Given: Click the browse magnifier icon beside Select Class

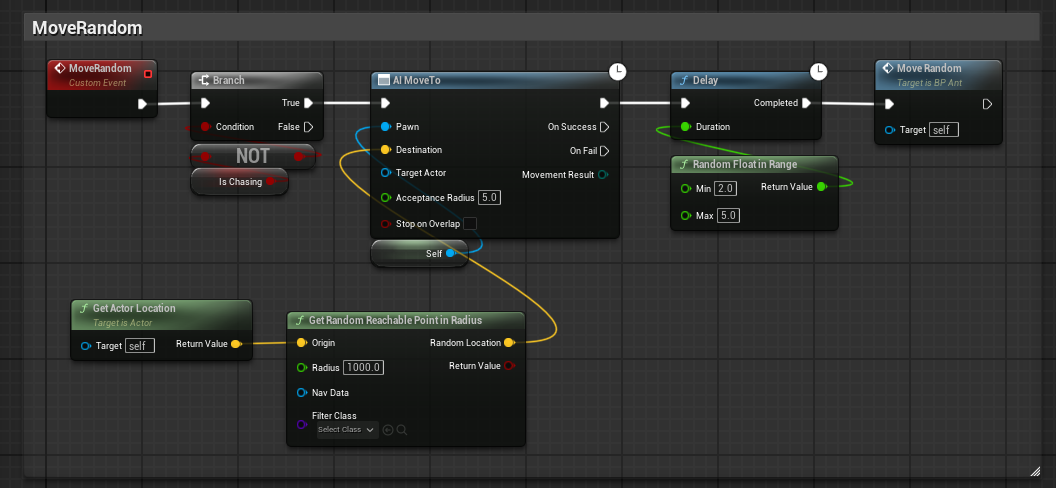Looking at the screenshot, I should pyautogui.click(x=401, y=429).
